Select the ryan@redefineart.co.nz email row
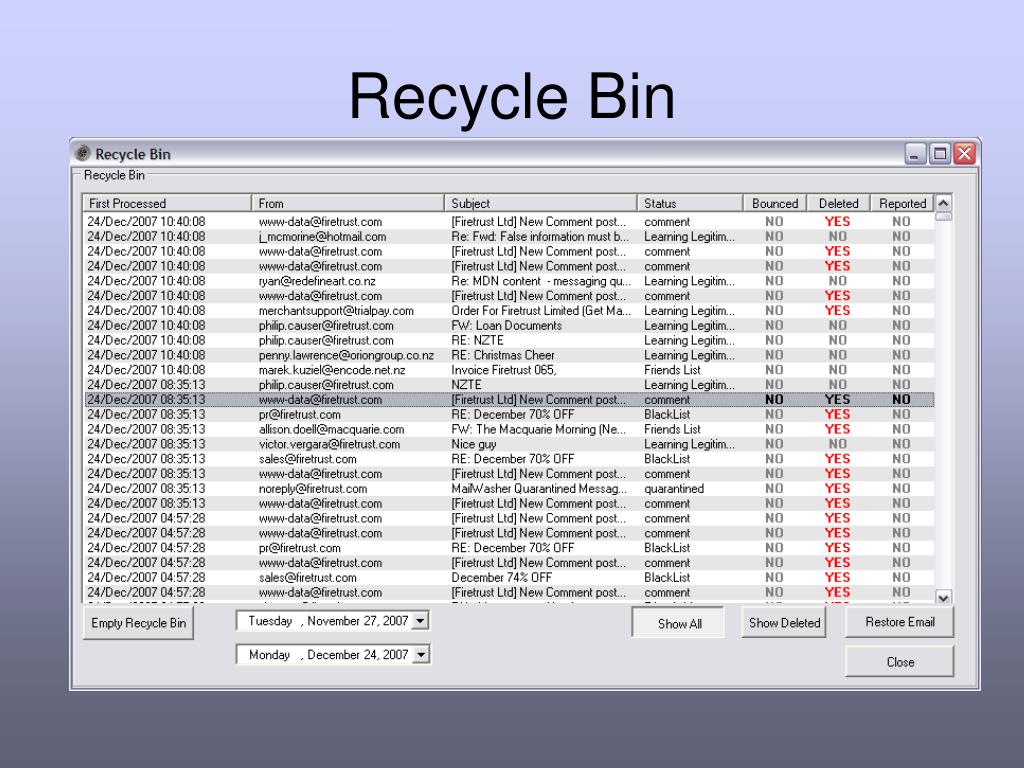Screen dimensions: 1024x768 (x=509, y=281)
